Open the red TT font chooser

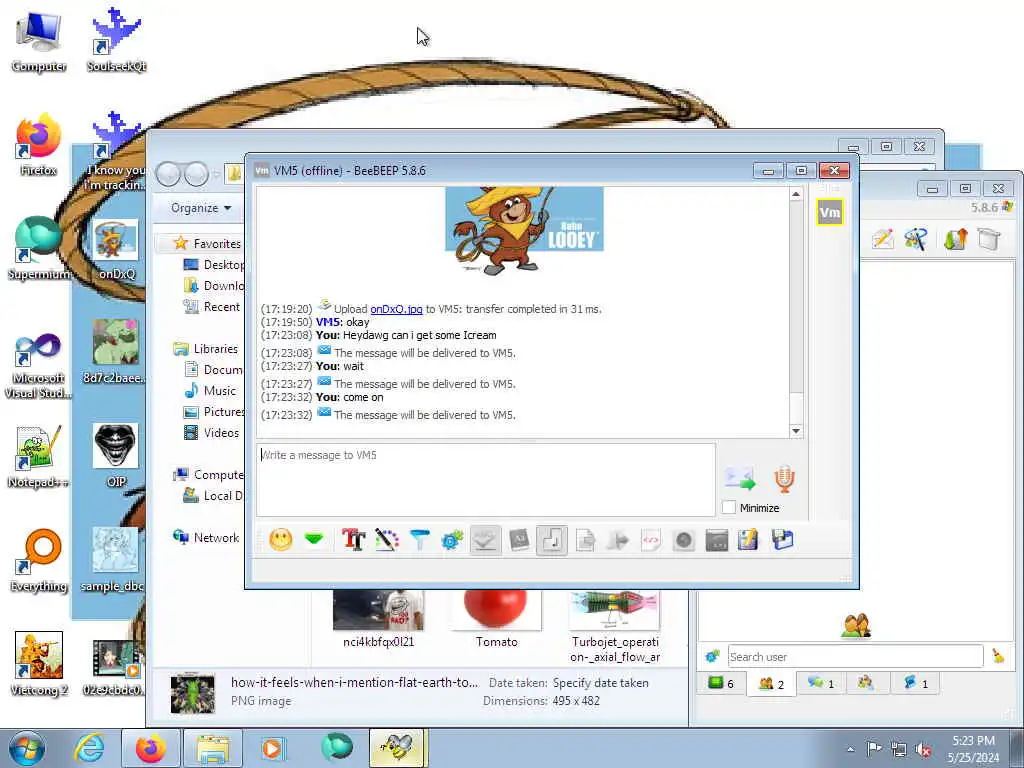353,540
